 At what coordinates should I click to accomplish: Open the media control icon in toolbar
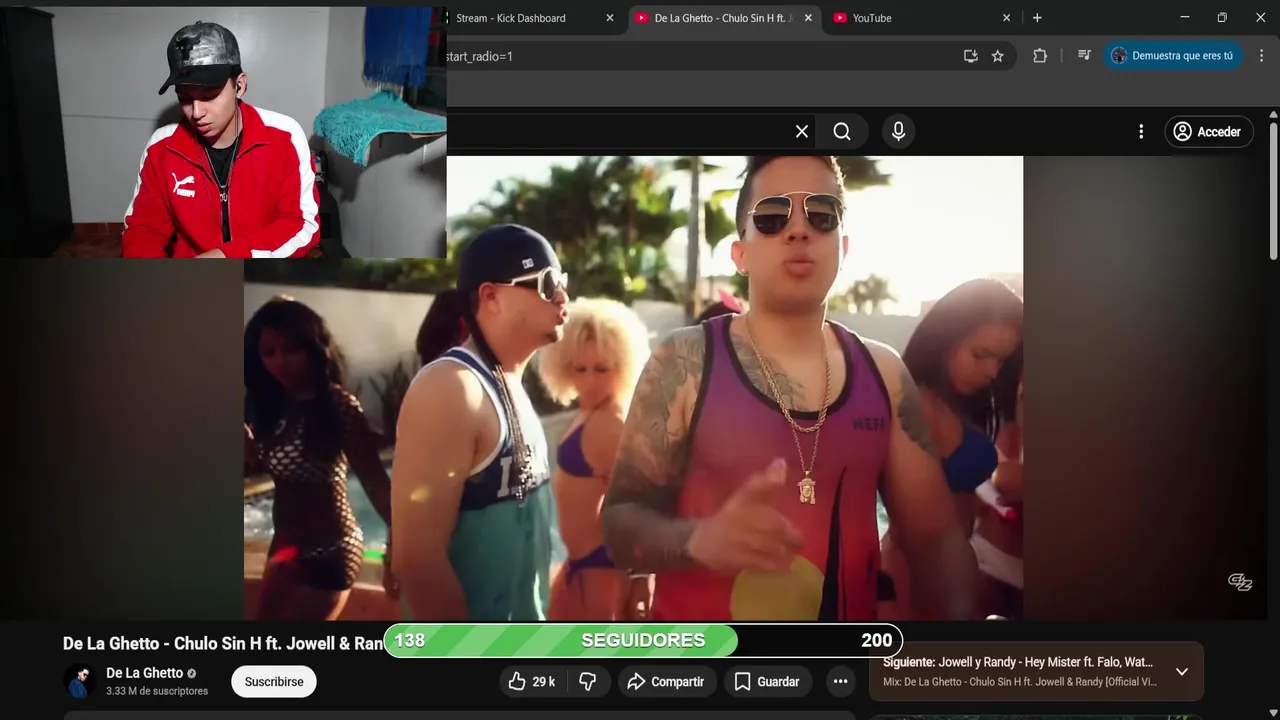pos(1084,56)
